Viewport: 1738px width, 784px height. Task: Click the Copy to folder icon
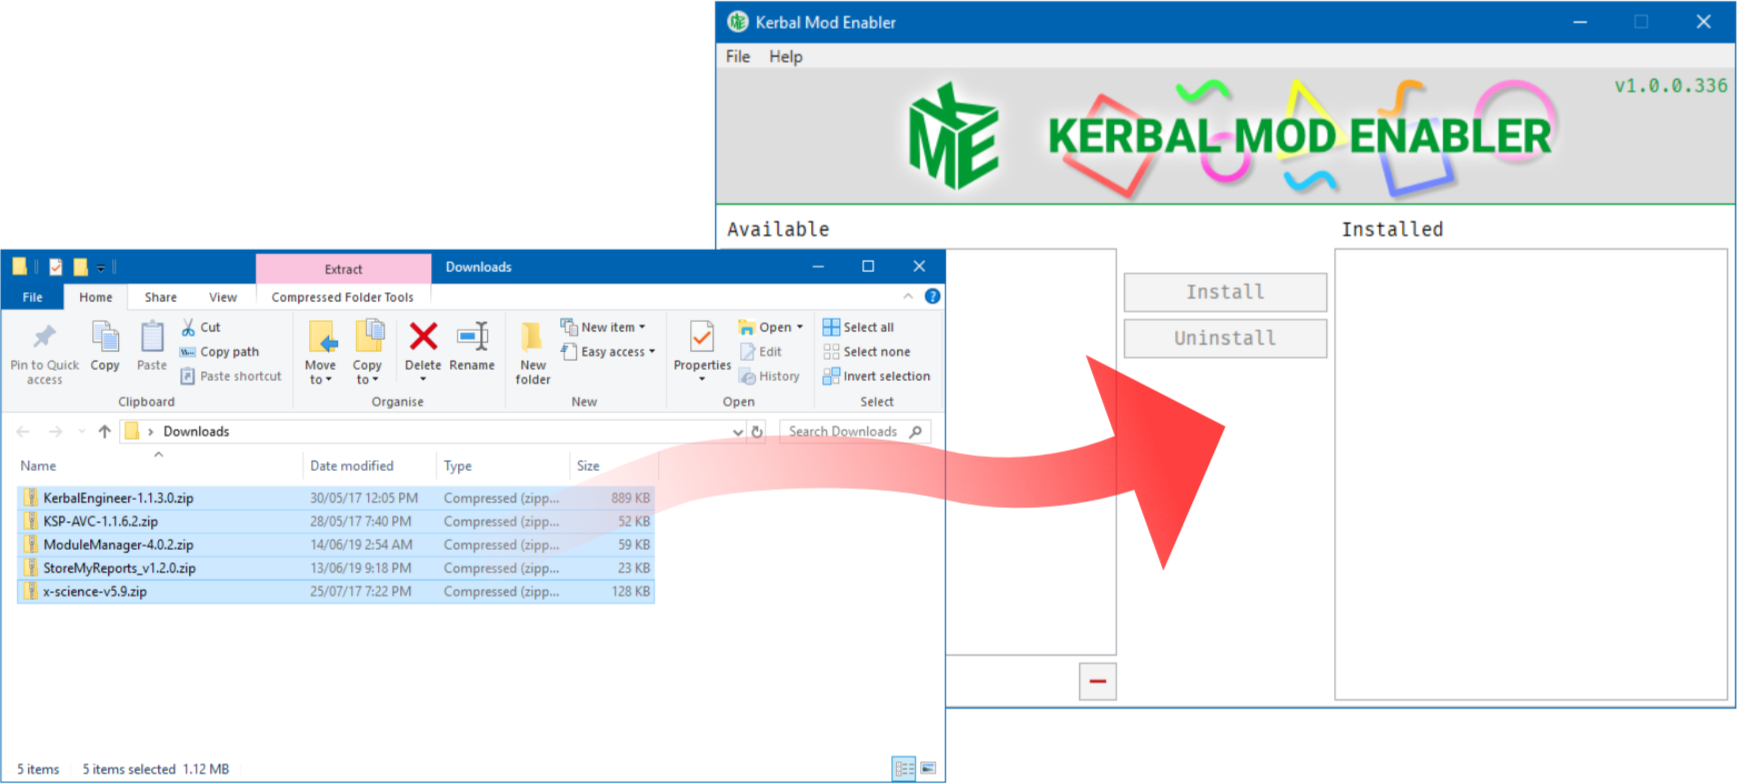tap(368, 338)
